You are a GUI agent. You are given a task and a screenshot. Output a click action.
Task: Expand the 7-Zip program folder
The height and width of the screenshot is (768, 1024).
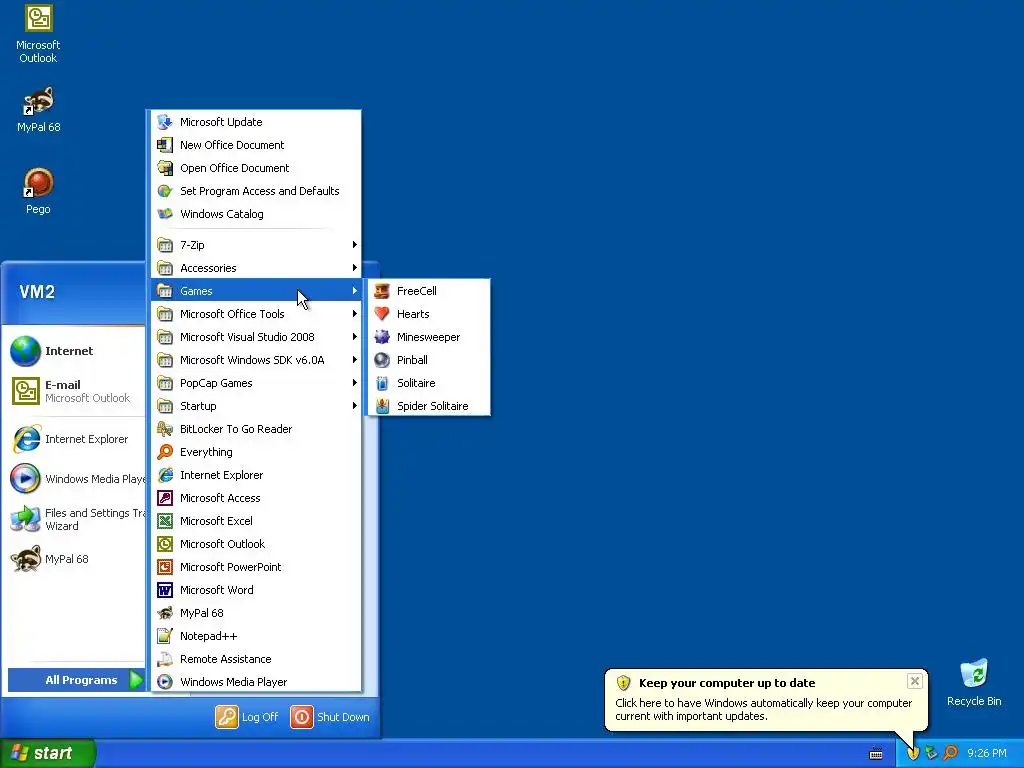pos(256,245)
